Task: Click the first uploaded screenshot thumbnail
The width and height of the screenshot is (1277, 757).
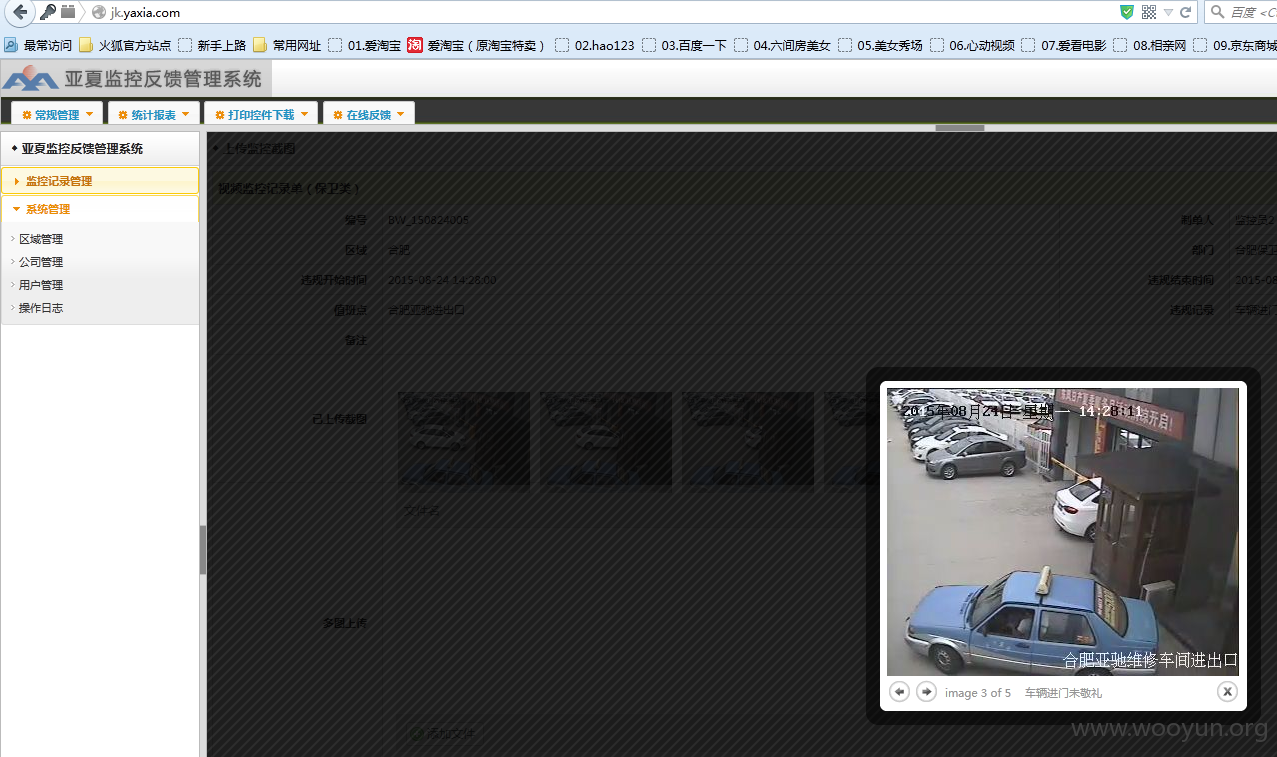Action: pyautogui.click(x=464, y=439)
